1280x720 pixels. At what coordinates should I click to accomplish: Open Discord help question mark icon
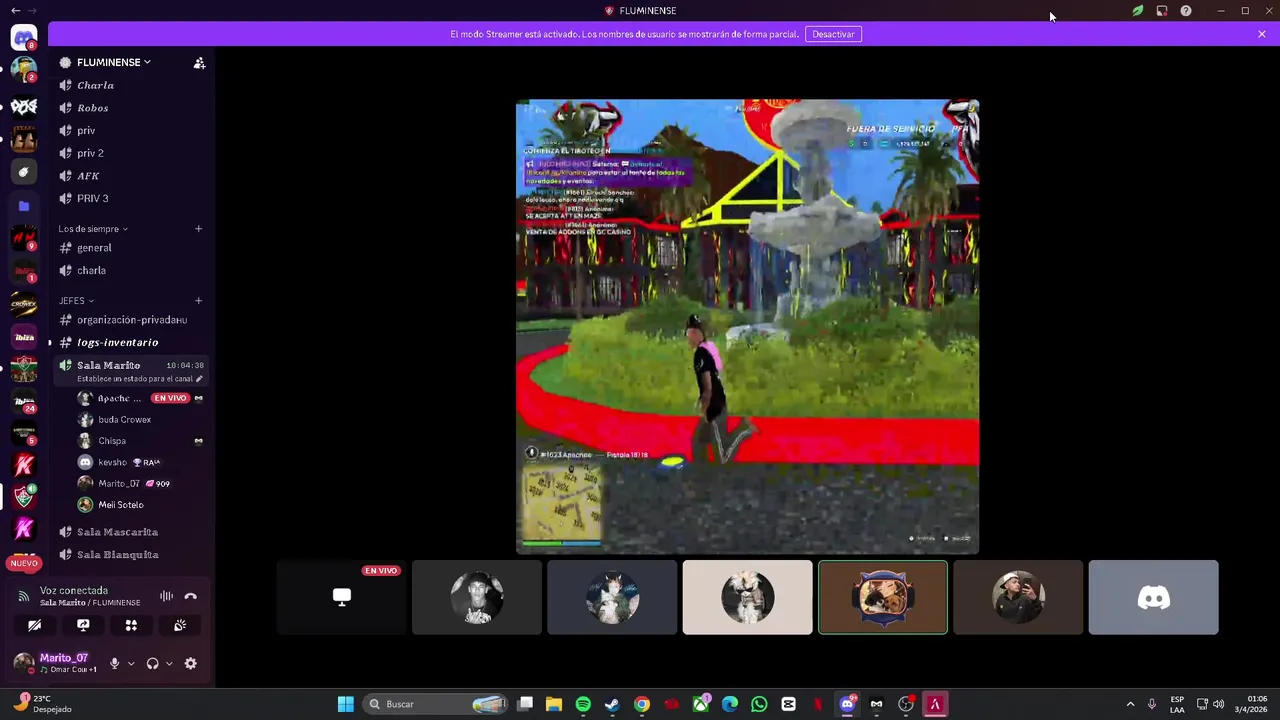click(x=1185, y=11)
